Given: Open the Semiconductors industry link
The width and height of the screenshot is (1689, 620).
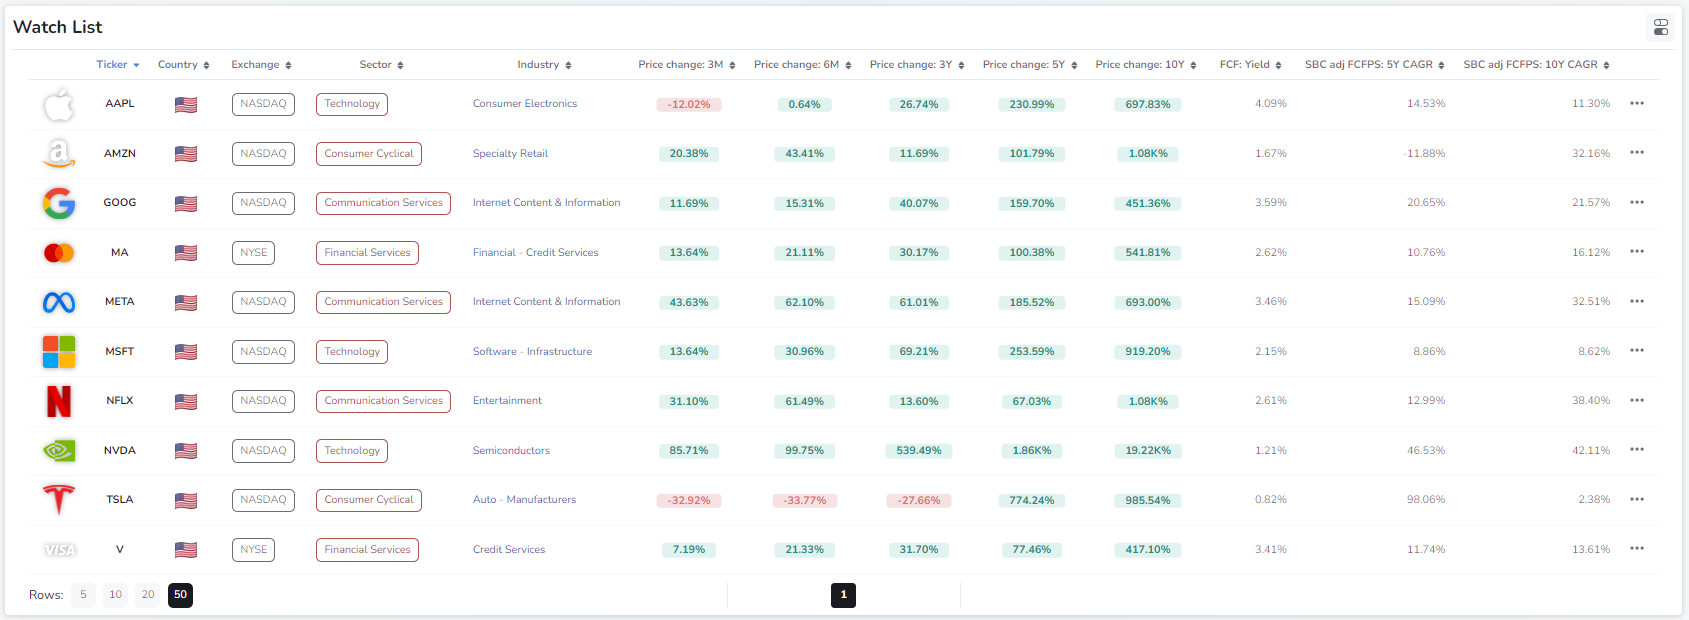Looking at the screenshot, I should (x=511, y=451).
